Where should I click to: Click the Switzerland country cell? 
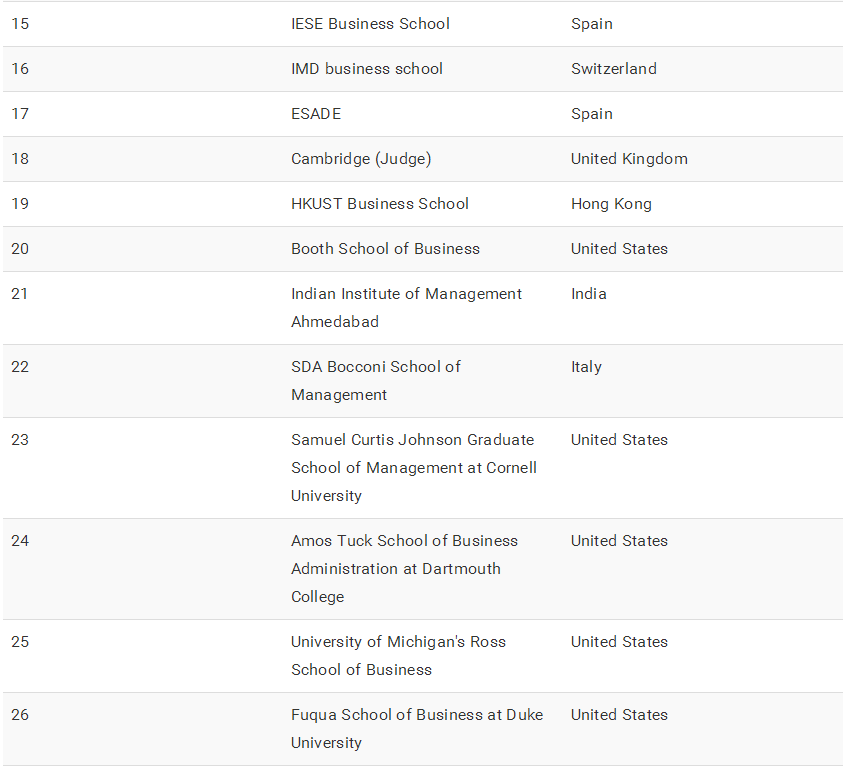click(614, 69)
